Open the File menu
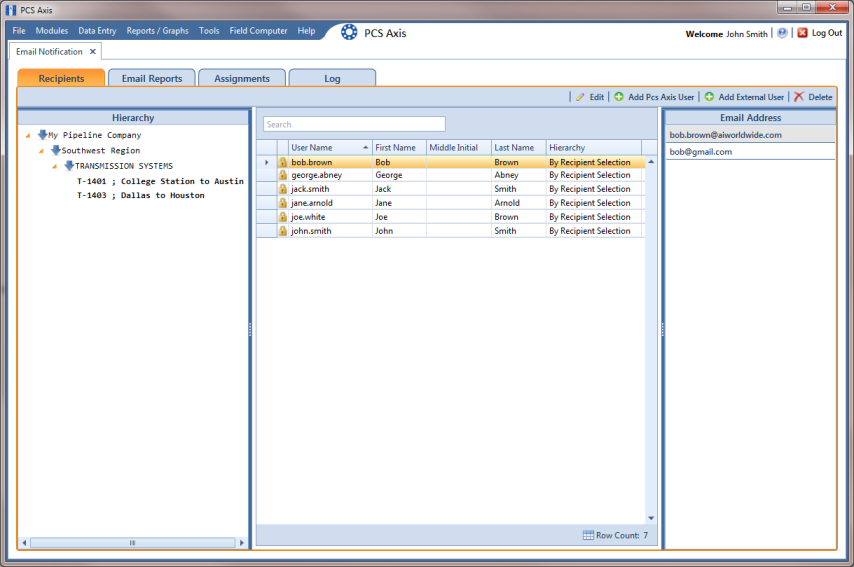Image resolution: width=854 pixels, height=567 pixels. (19, 31)
